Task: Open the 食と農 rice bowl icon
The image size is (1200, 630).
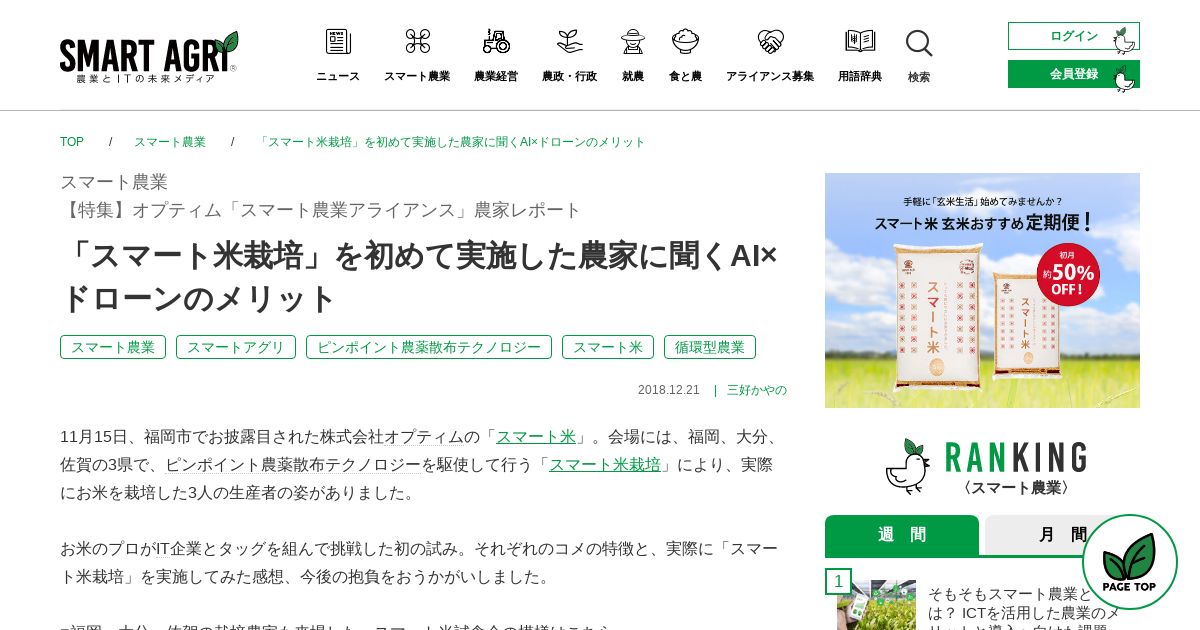Action: pyautogui.click(x=685, y=41)
